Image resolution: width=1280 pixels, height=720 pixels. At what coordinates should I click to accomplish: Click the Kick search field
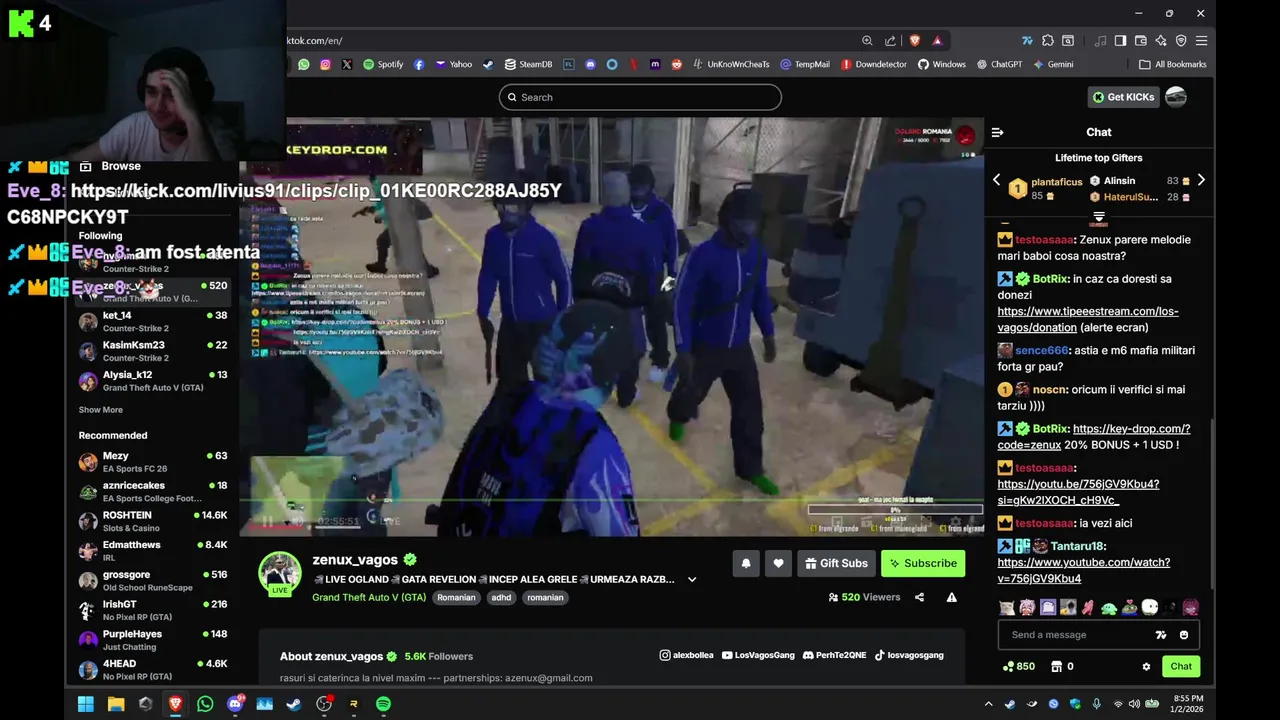point(640,97)
